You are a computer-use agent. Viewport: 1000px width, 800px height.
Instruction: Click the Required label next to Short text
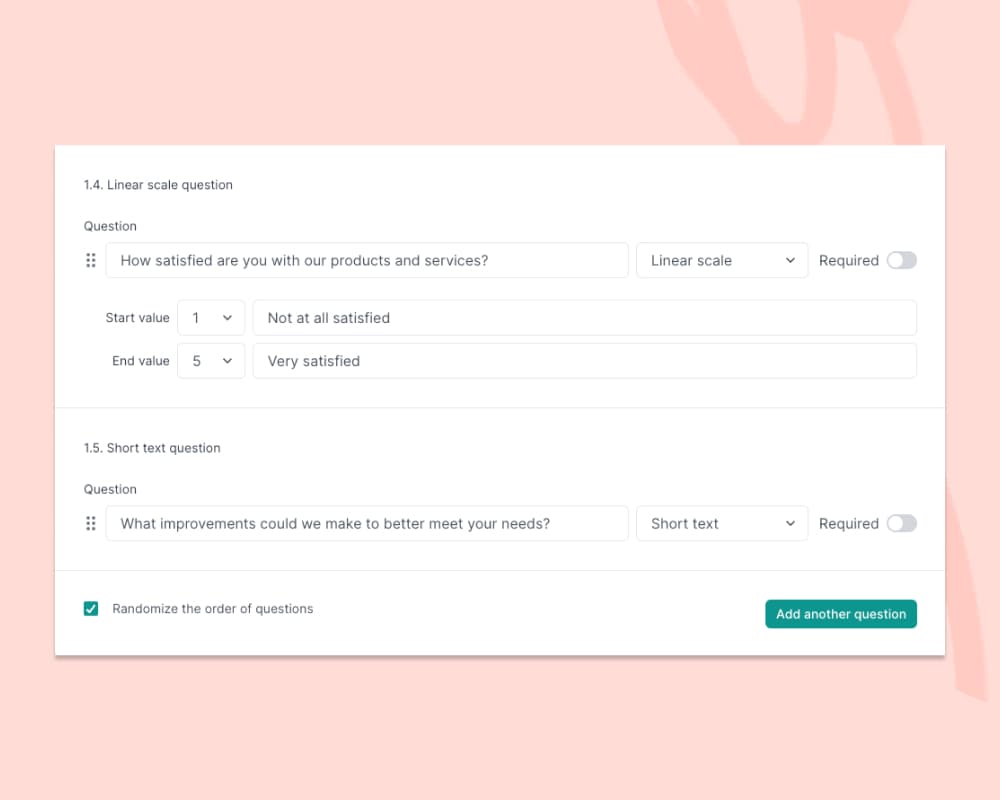tap(848, 523)
